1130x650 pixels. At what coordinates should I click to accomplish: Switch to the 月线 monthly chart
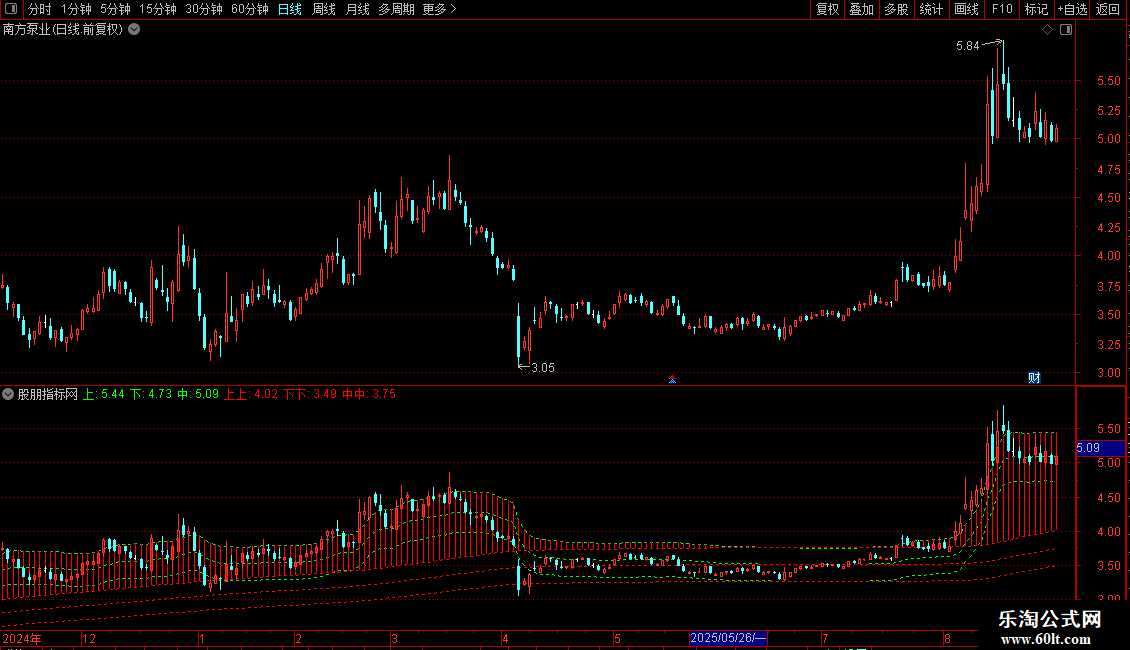tap(357, 9)
